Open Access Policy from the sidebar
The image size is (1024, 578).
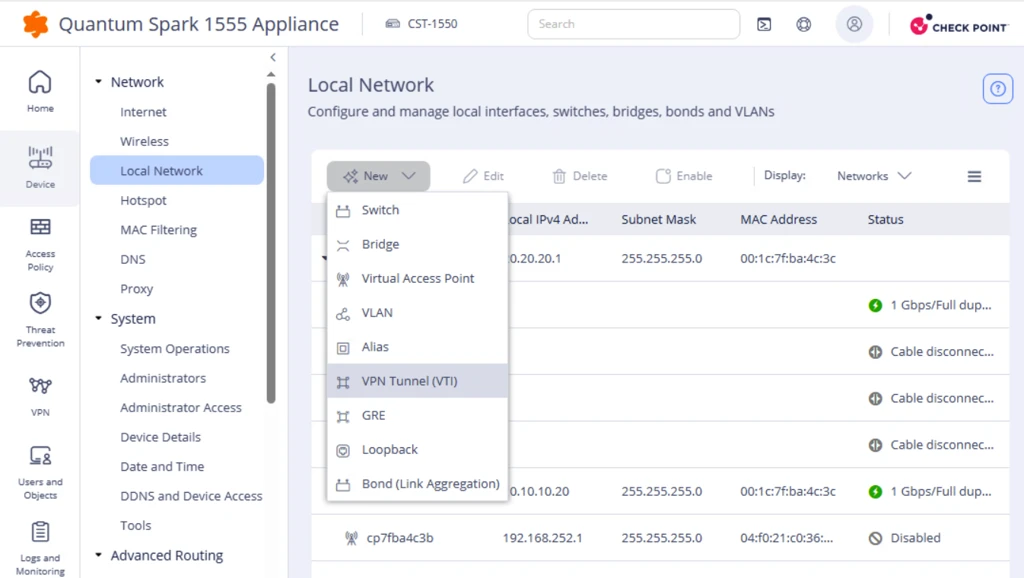(40, 227)
